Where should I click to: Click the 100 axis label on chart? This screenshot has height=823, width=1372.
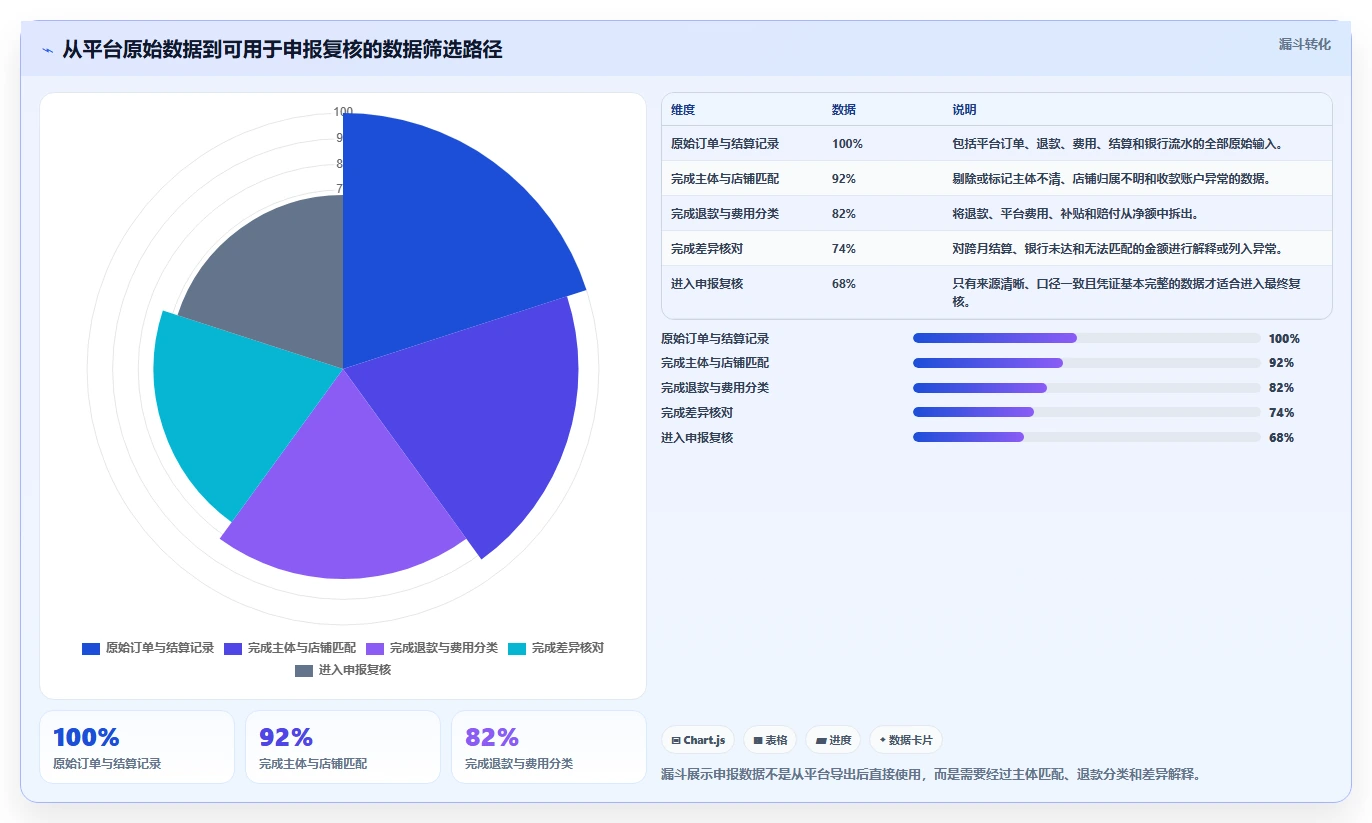(x=343, y=112)
